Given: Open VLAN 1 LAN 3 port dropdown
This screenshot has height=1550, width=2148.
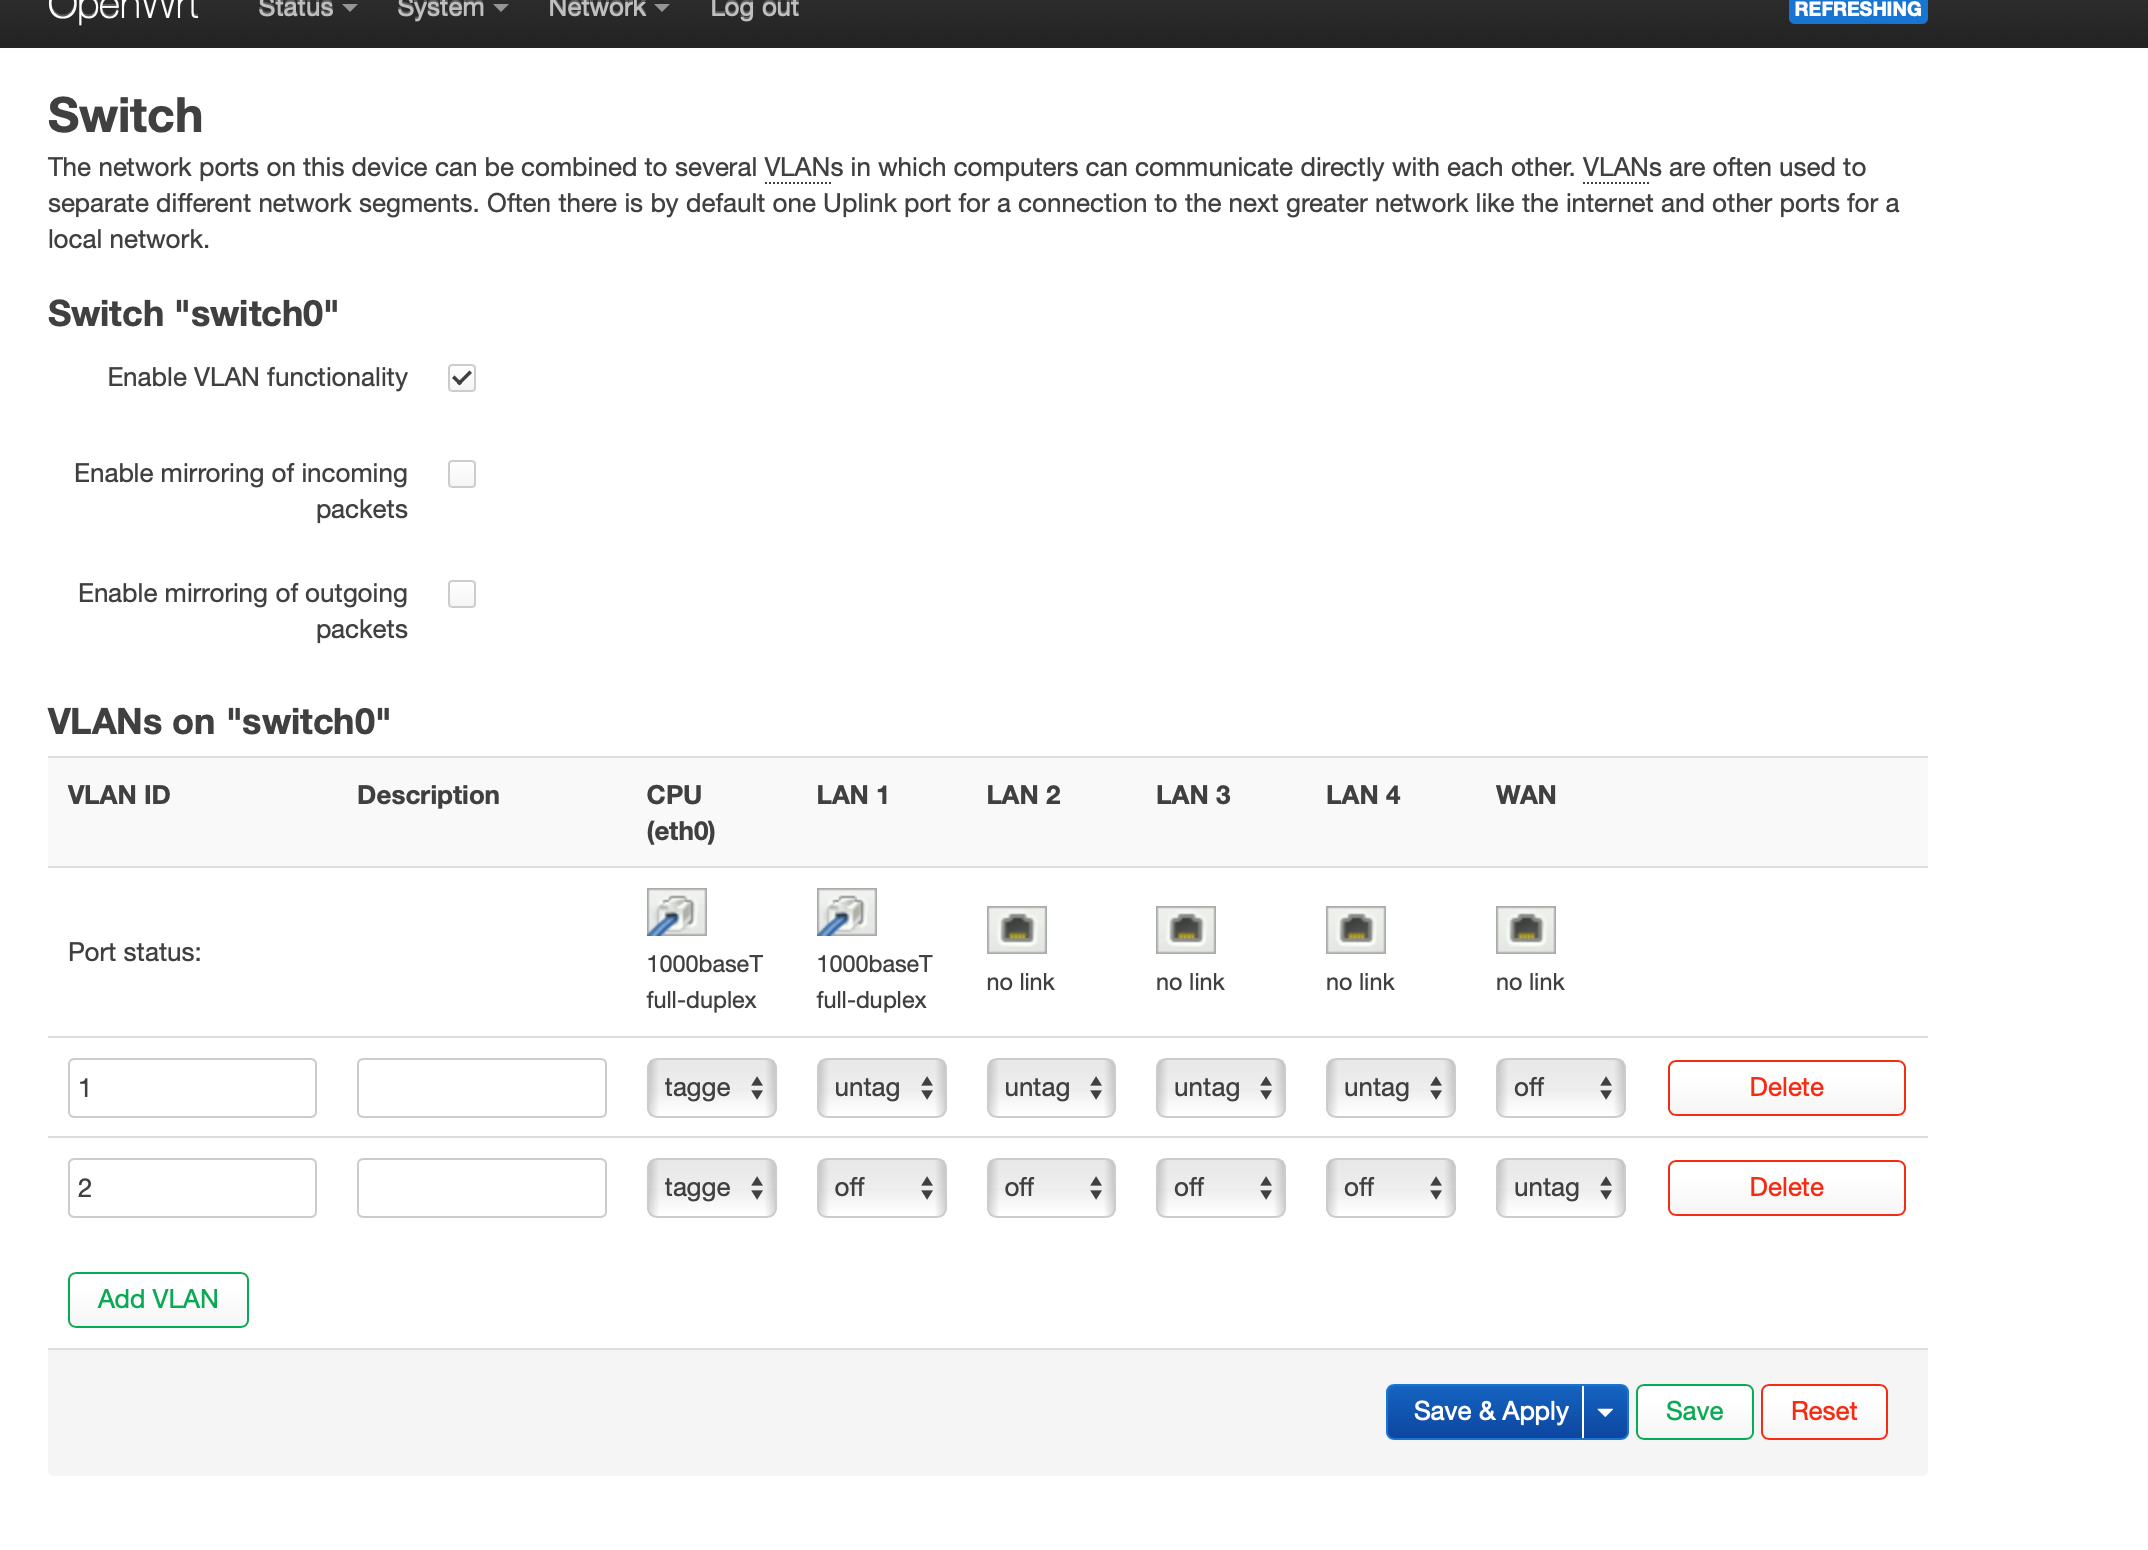Looking at the screenshot, I should pos(1220,1088).
